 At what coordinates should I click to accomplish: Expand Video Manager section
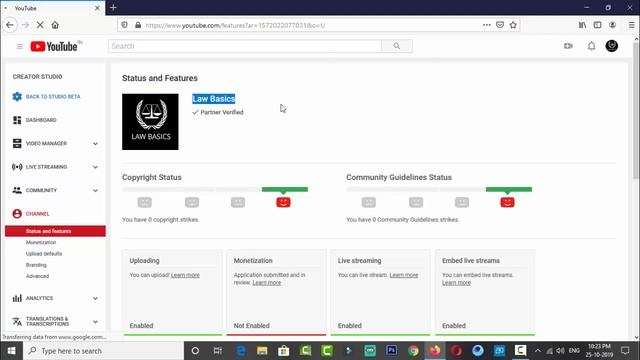[x=95, y=144]
